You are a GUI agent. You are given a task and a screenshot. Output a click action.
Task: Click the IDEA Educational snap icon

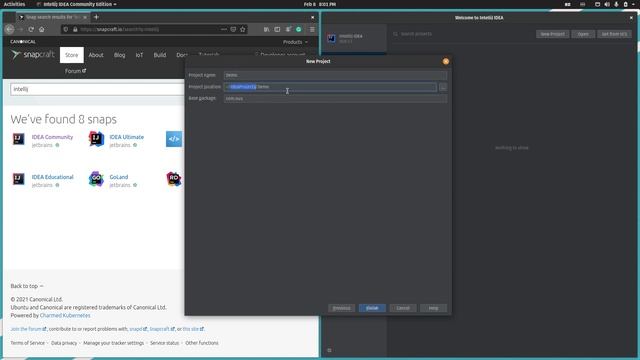click(x=18, y=179)
